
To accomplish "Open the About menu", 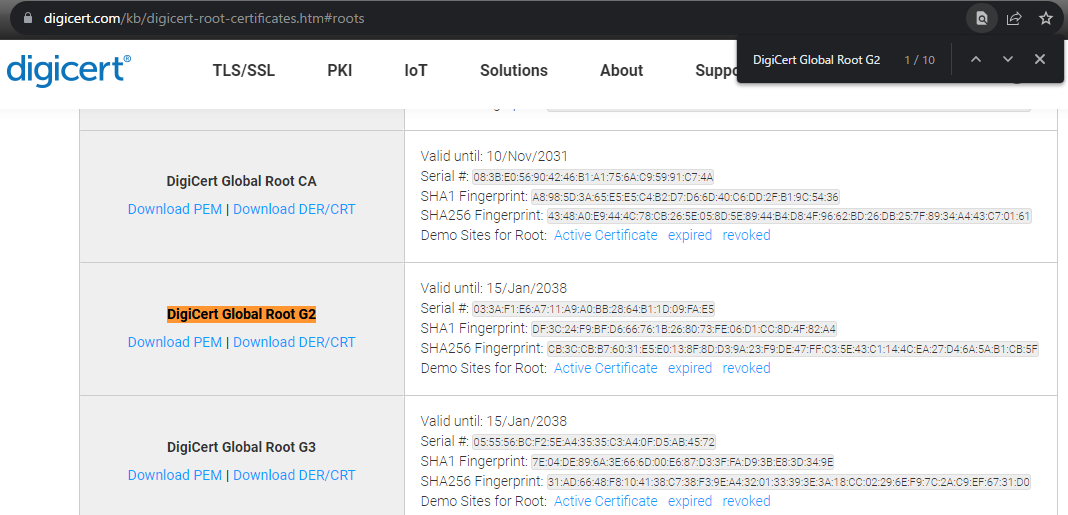I will [621, 71].
